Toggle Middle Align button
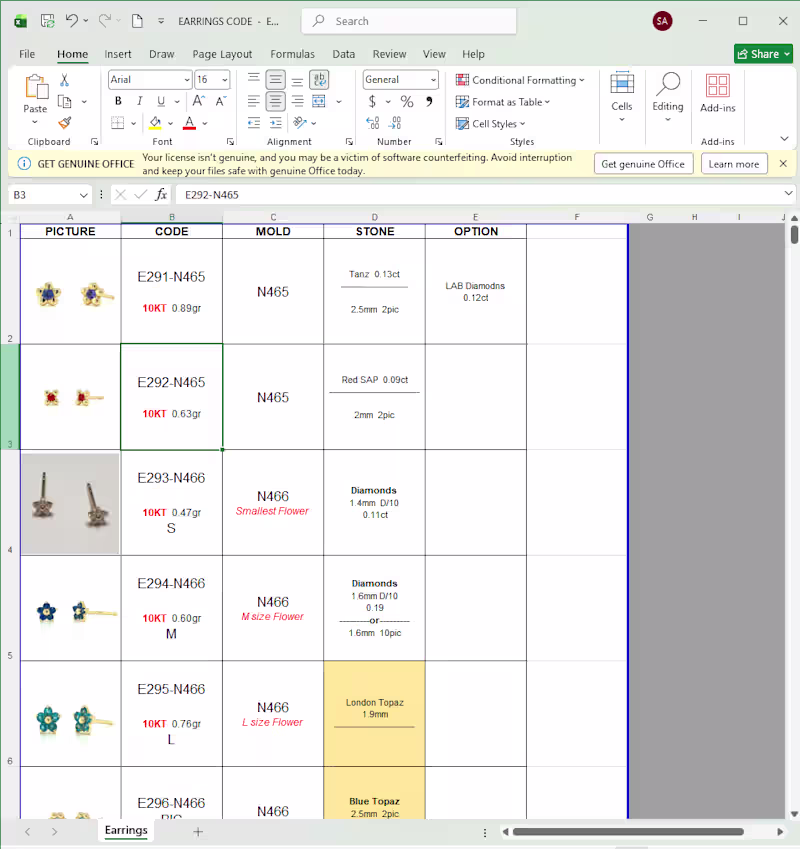This screenshot has height=849, width=800. [x=276, y=80]
